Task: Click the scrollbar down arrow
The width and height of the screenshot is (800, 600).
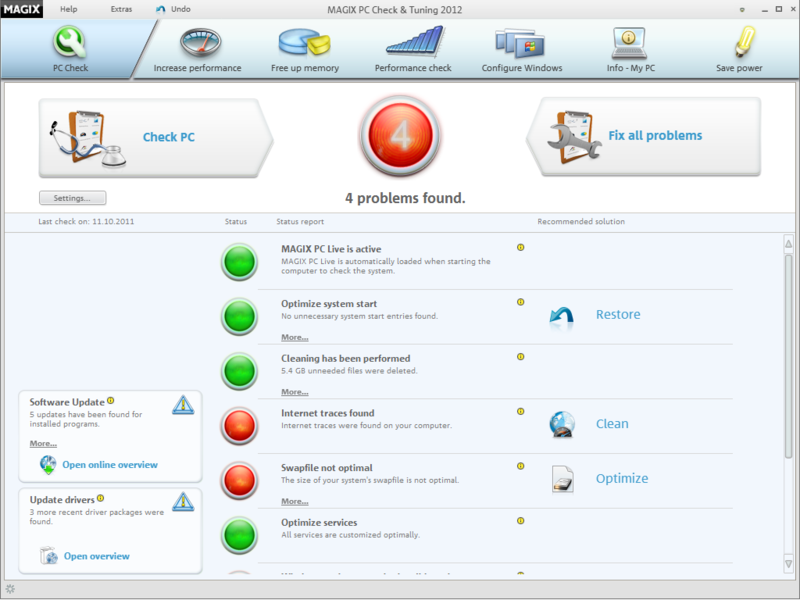Action: pyautogui.click(x=788, y=564)
